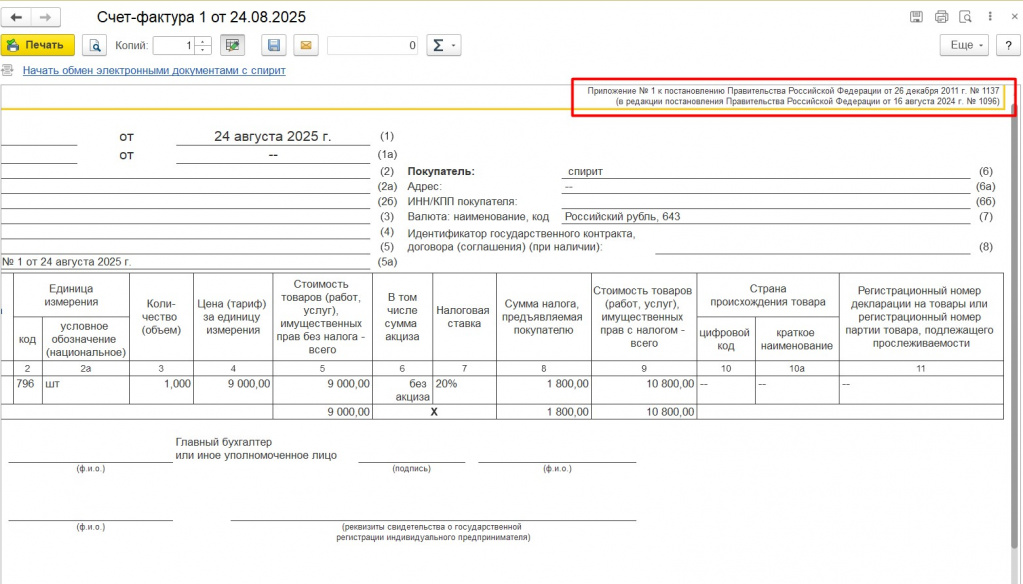Select buyer name спирит
Viewport: 1023px width, 584px height.
click(x=585, y=172)
